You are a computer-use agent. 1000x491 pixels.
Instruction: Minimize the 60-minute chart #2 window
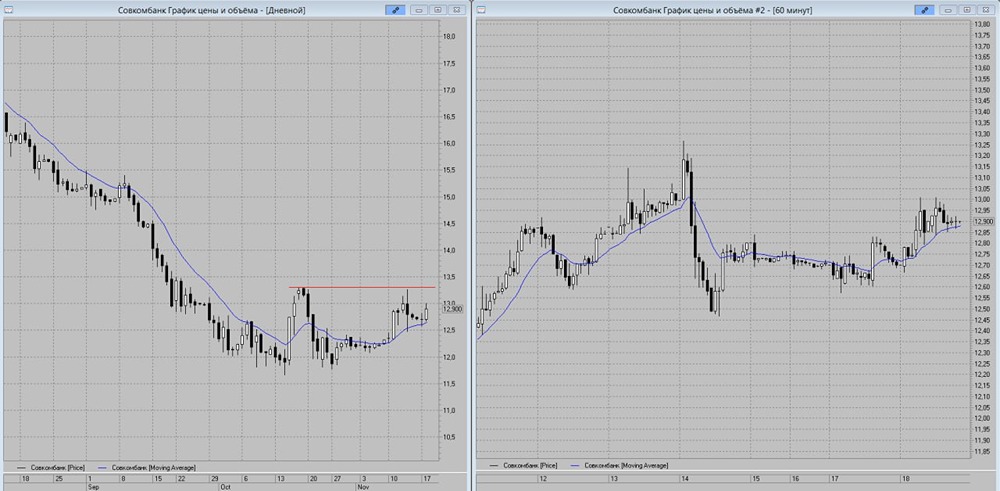948,10
